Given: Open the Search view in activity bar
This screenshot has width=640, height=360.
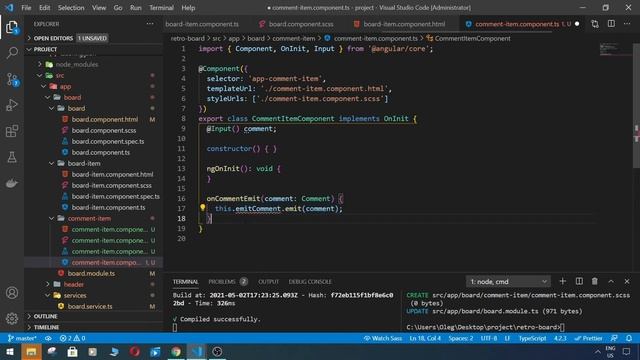Looking at the screenshot, I should point(12,53).
